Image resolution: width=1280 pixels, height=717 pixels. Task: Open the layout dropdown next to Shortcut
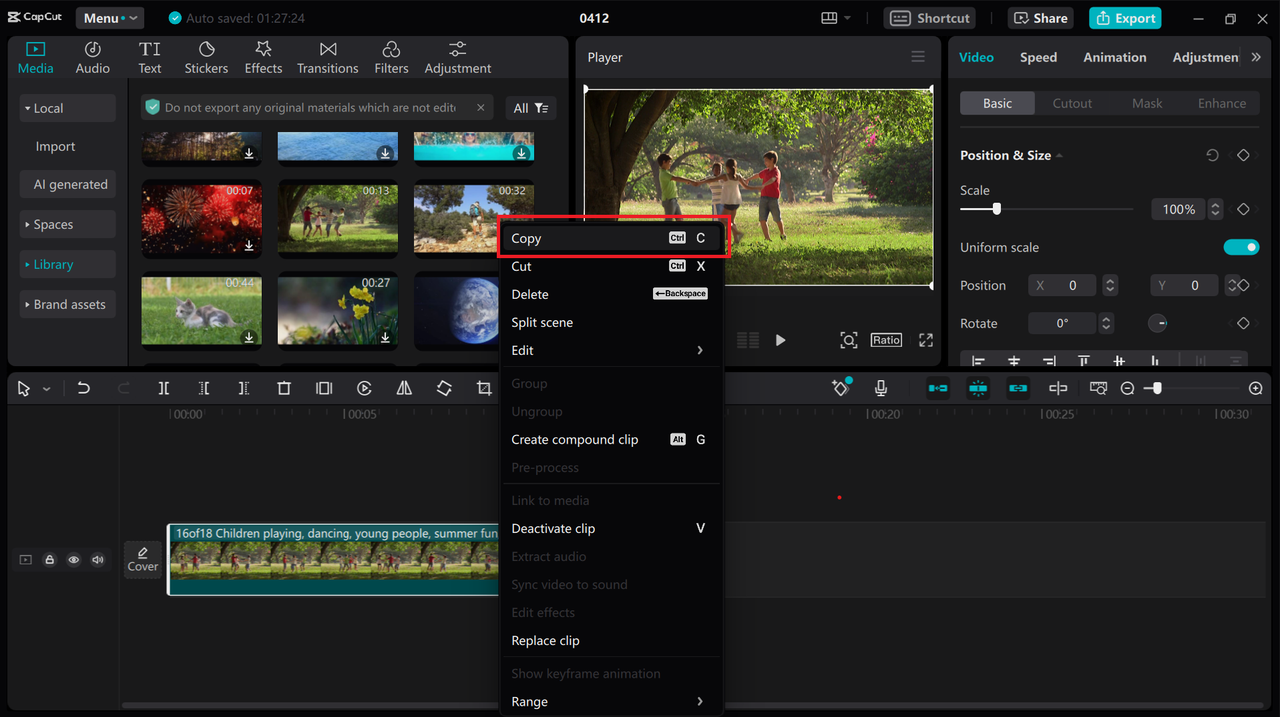click(x=836, y=18)
